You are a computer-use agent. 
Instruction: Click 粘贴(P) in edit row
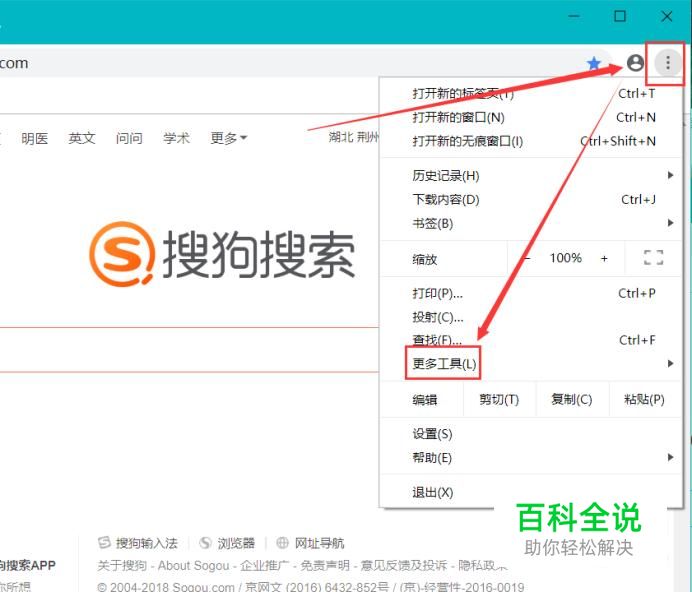point(644,400)
